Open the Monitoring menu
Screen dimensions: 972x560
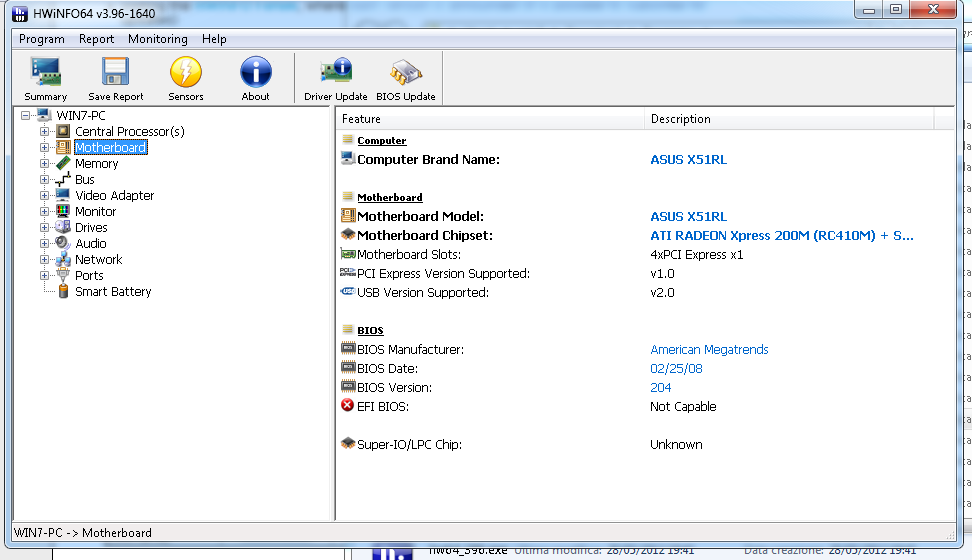pyautogui.click(x=157, y=39)
